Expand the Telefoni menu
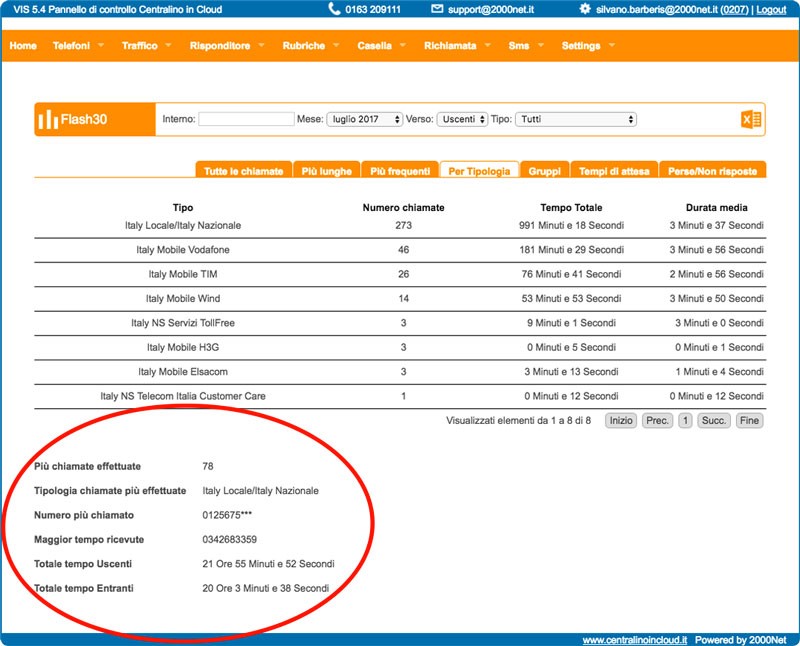The image size is (800, 646). (78, 45)
